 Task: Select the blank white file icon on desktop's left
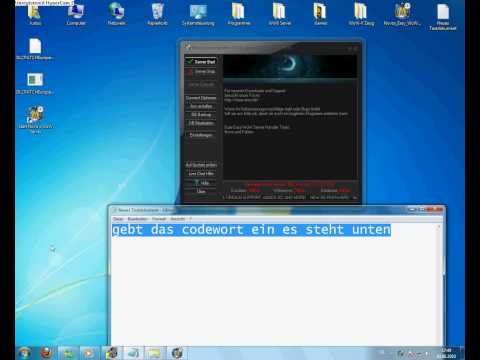click(x=35, y=49)
